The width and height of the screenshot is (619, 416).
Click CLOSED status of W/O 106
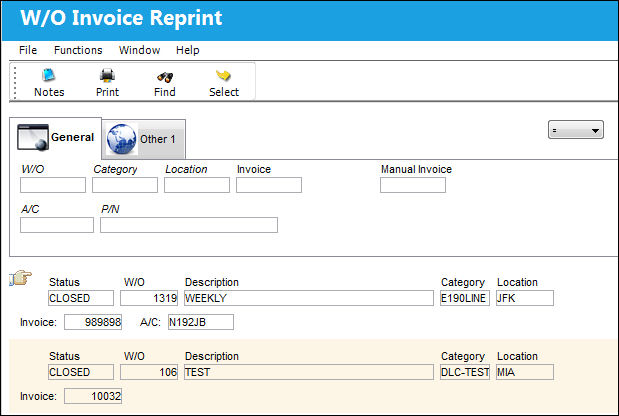[81, 372]
